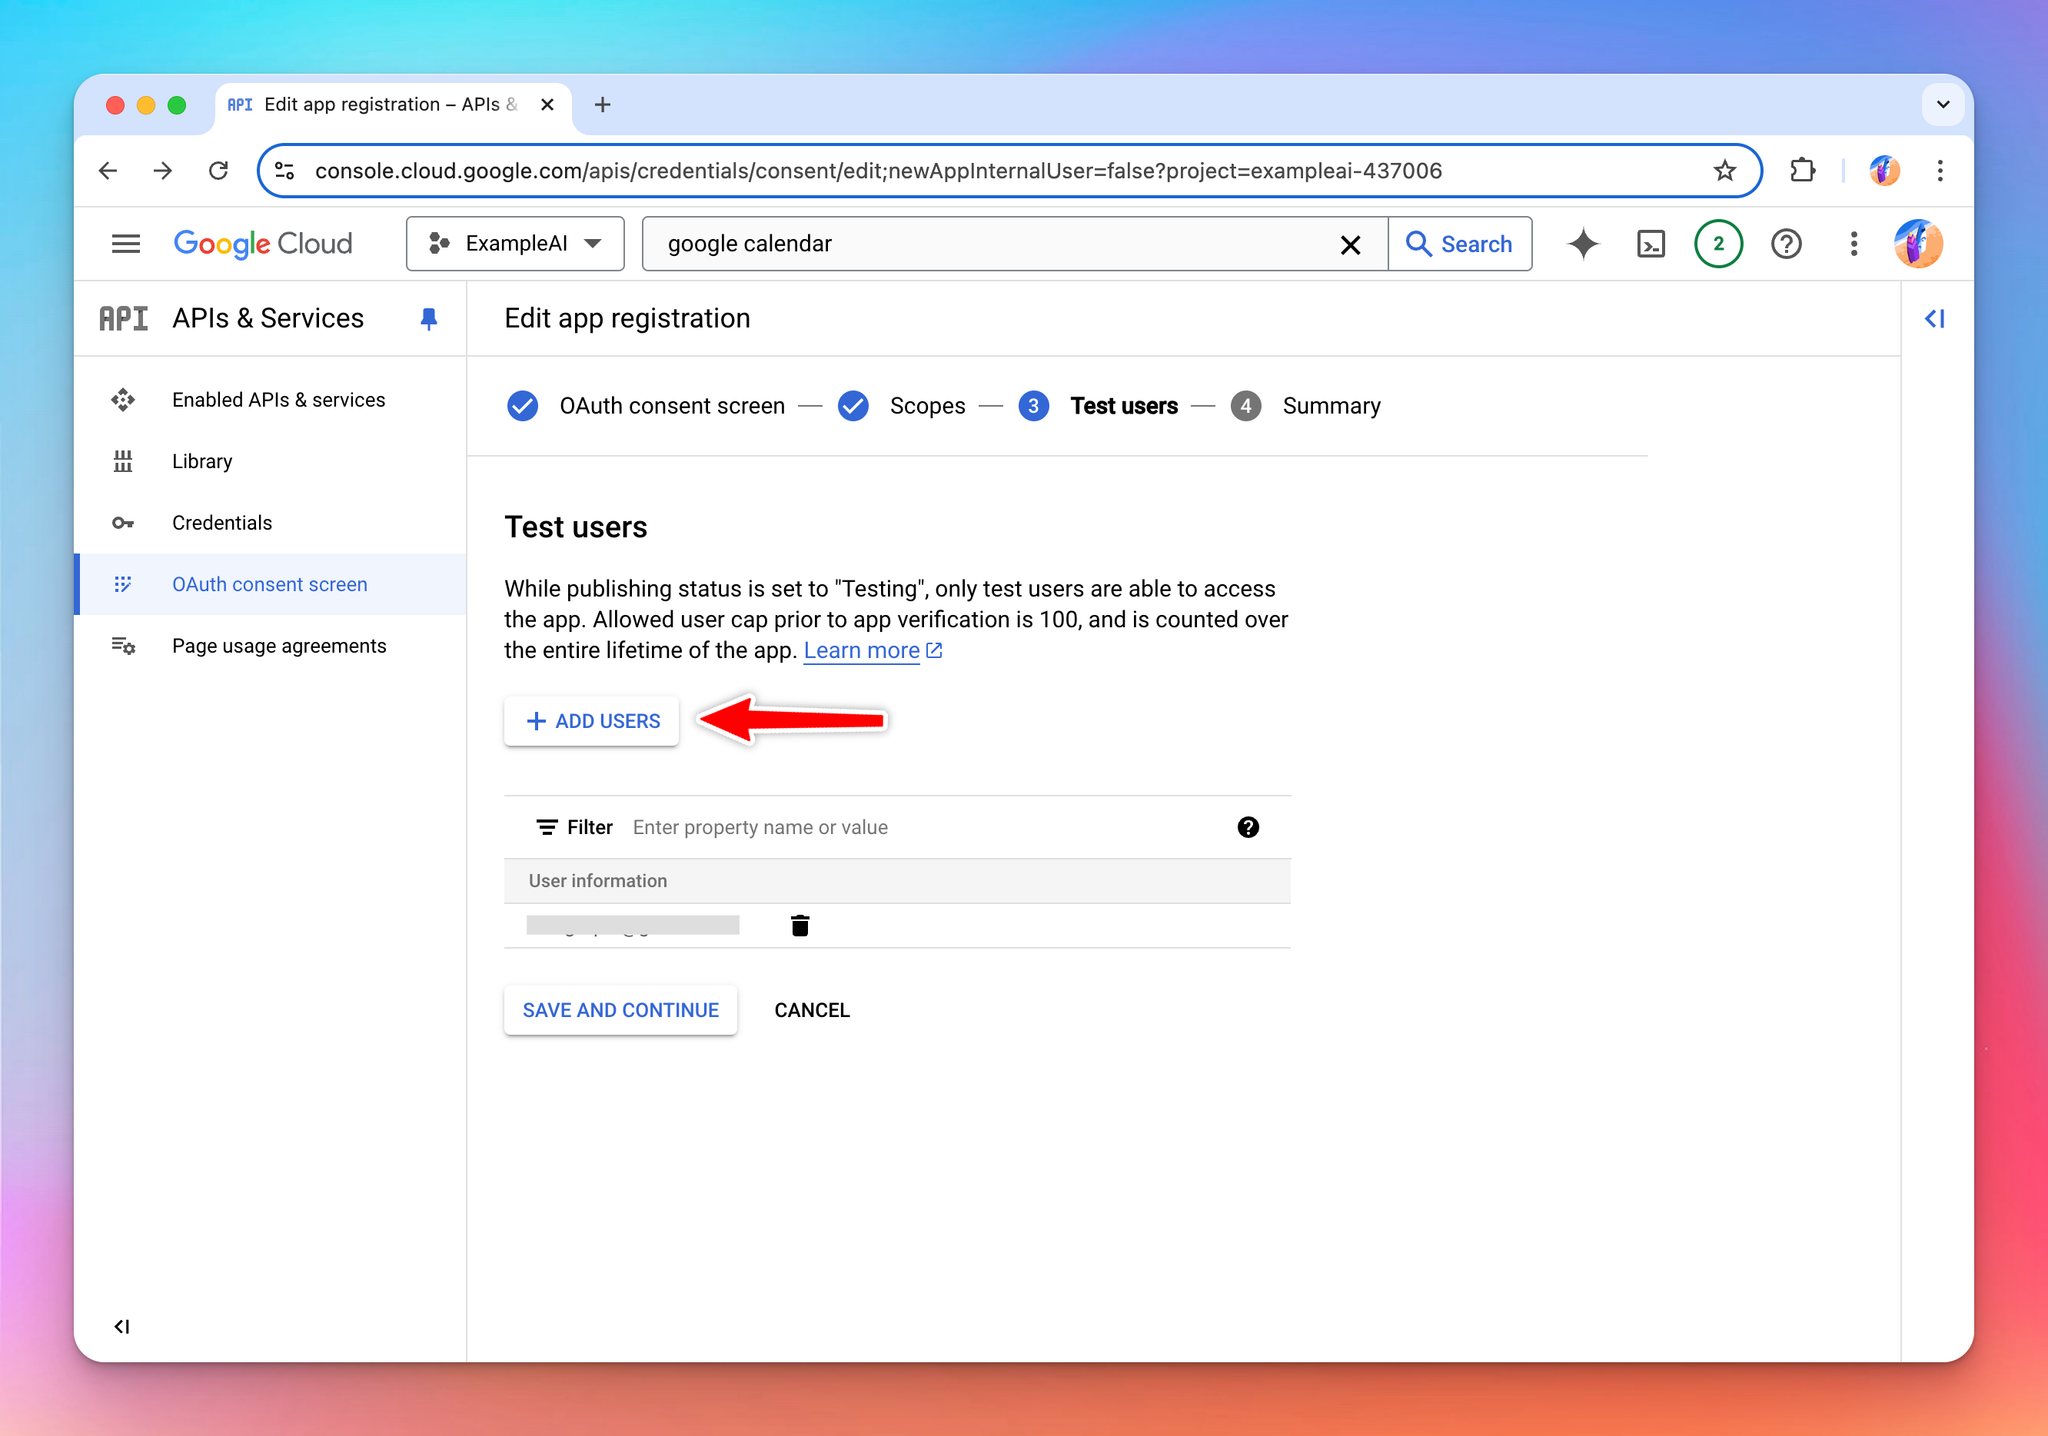Open ExampleAI project selector dropdown

(x=515, y=244)
